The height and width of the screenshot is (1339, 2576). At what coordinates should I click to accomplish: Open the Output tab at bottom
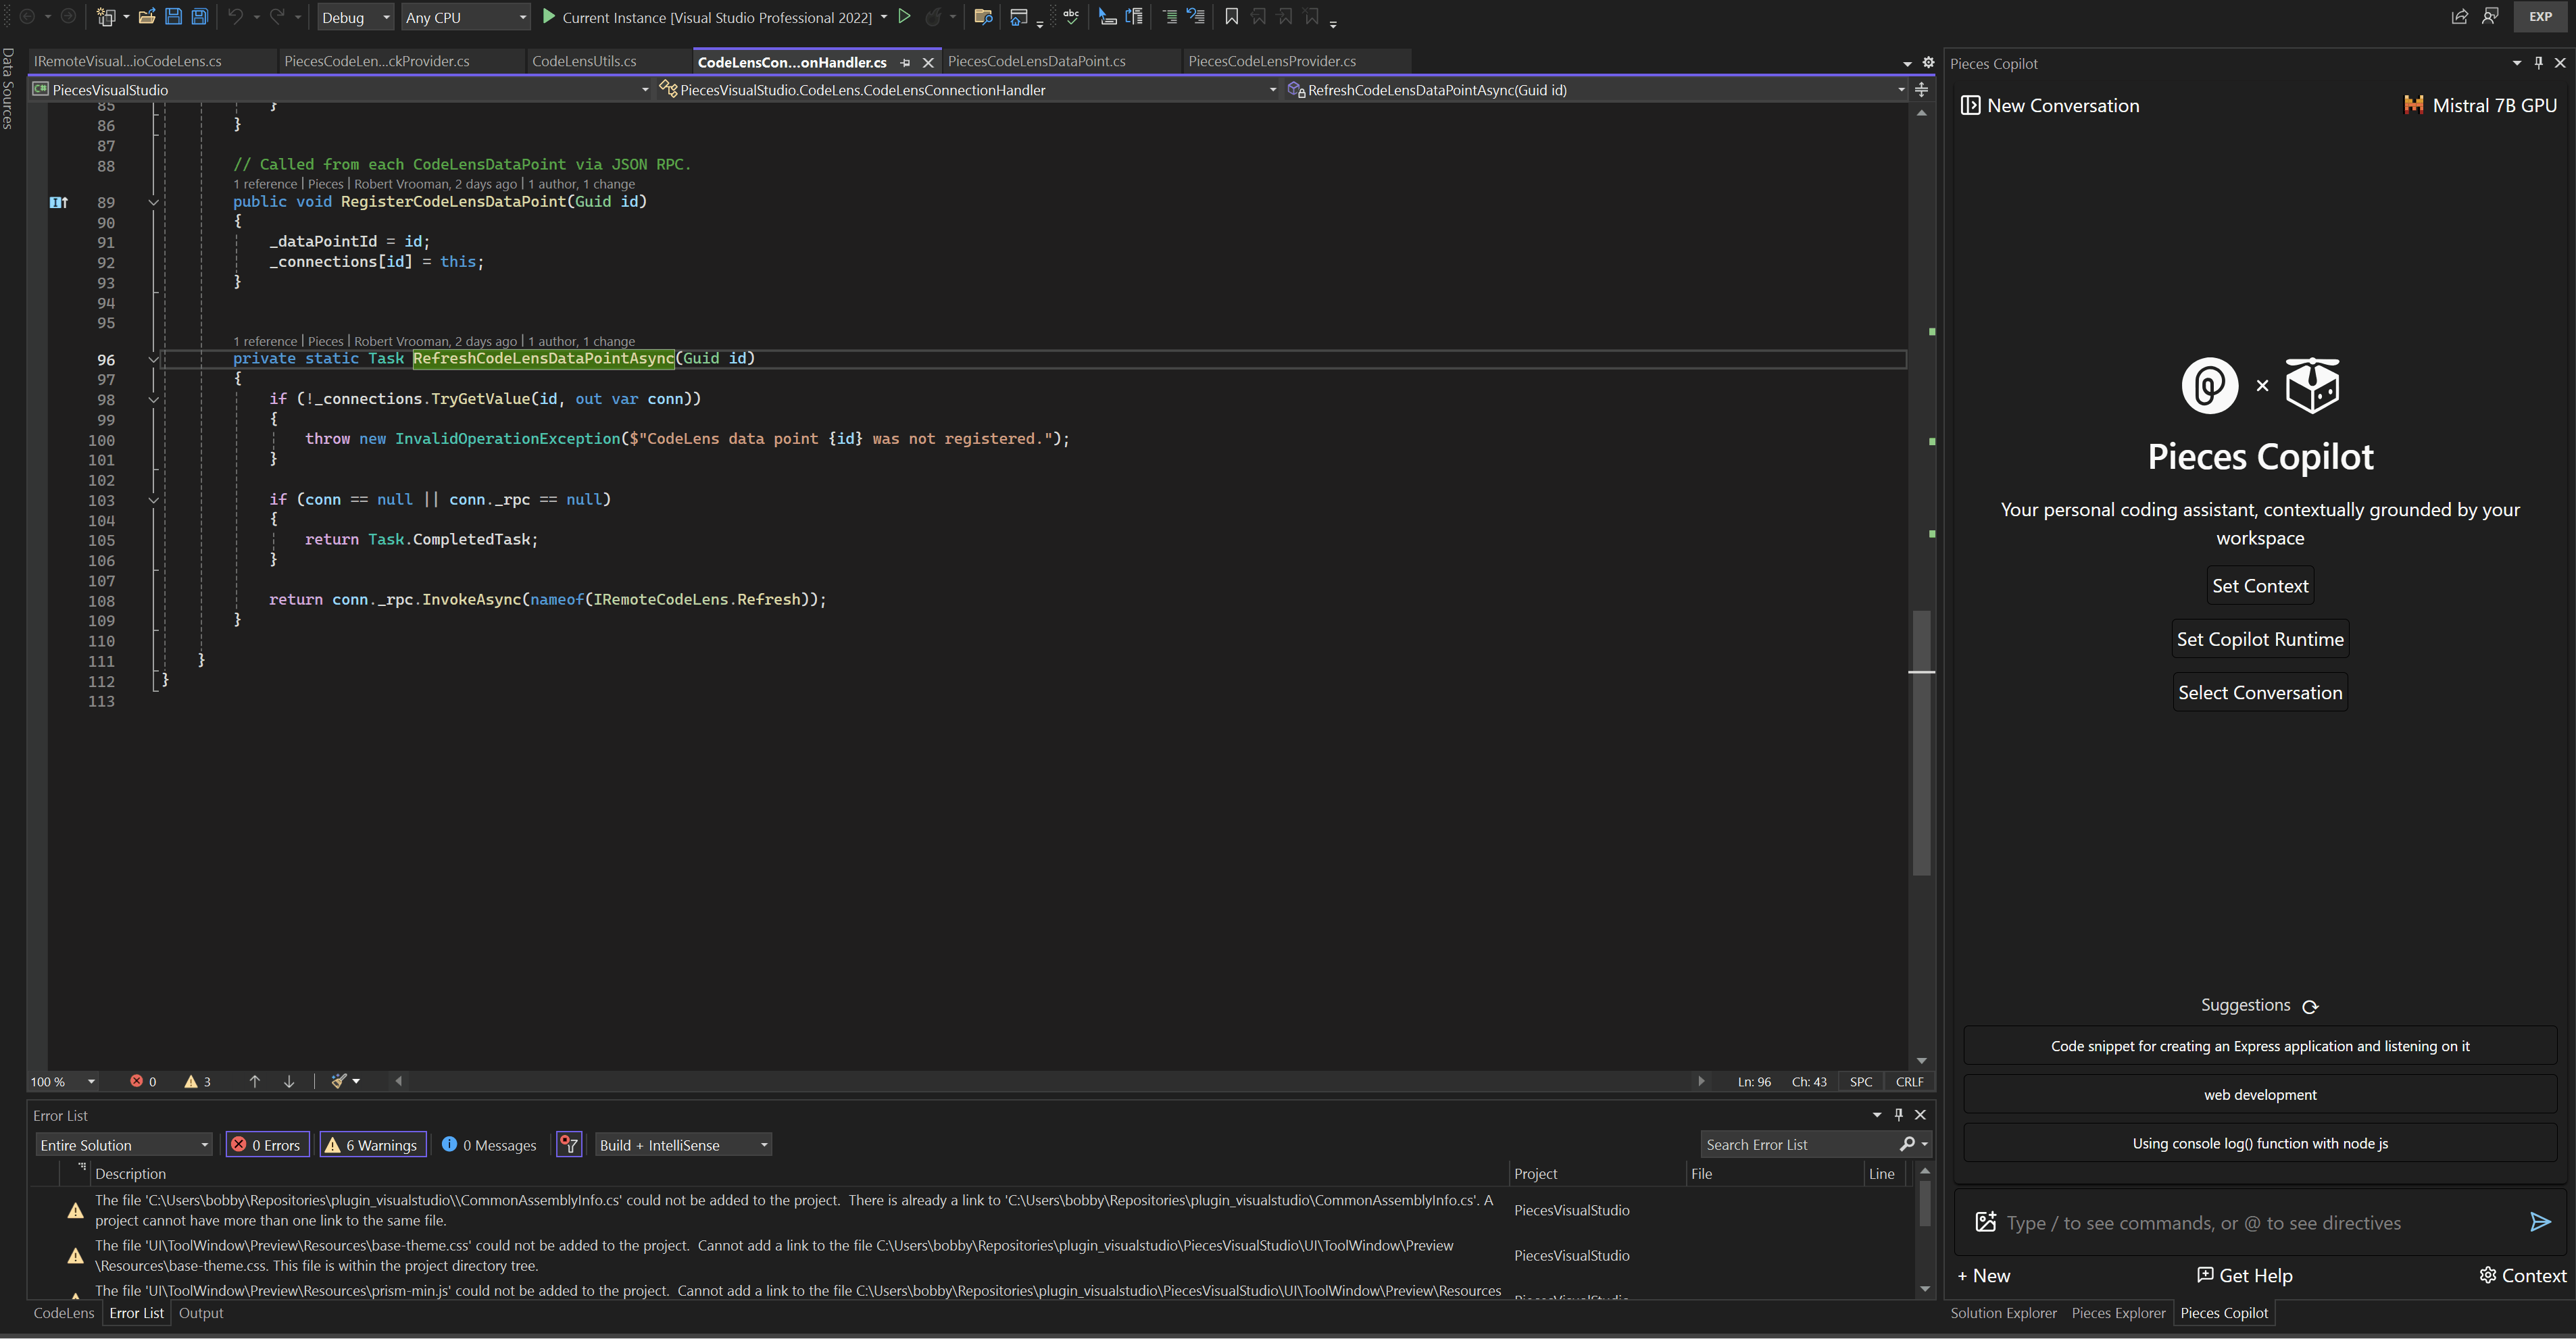pos(201,1313)
